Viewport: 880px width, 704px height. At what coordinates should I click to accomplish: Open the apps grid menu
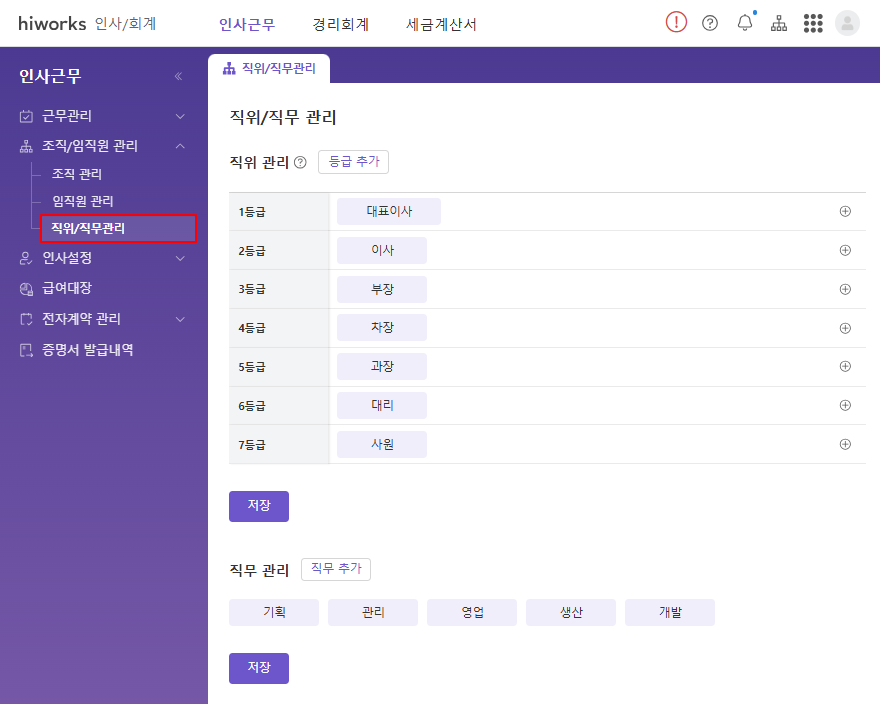(813, 23)
